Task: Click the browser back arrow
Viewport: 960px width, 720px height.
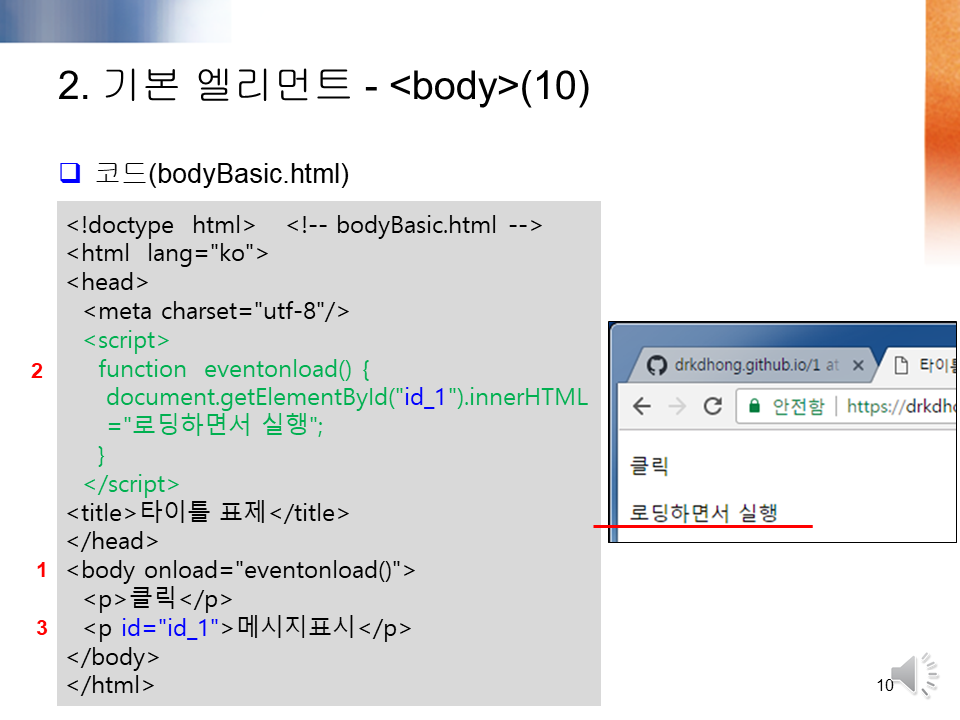Action: pyautogui.click(x=642, y=406)
